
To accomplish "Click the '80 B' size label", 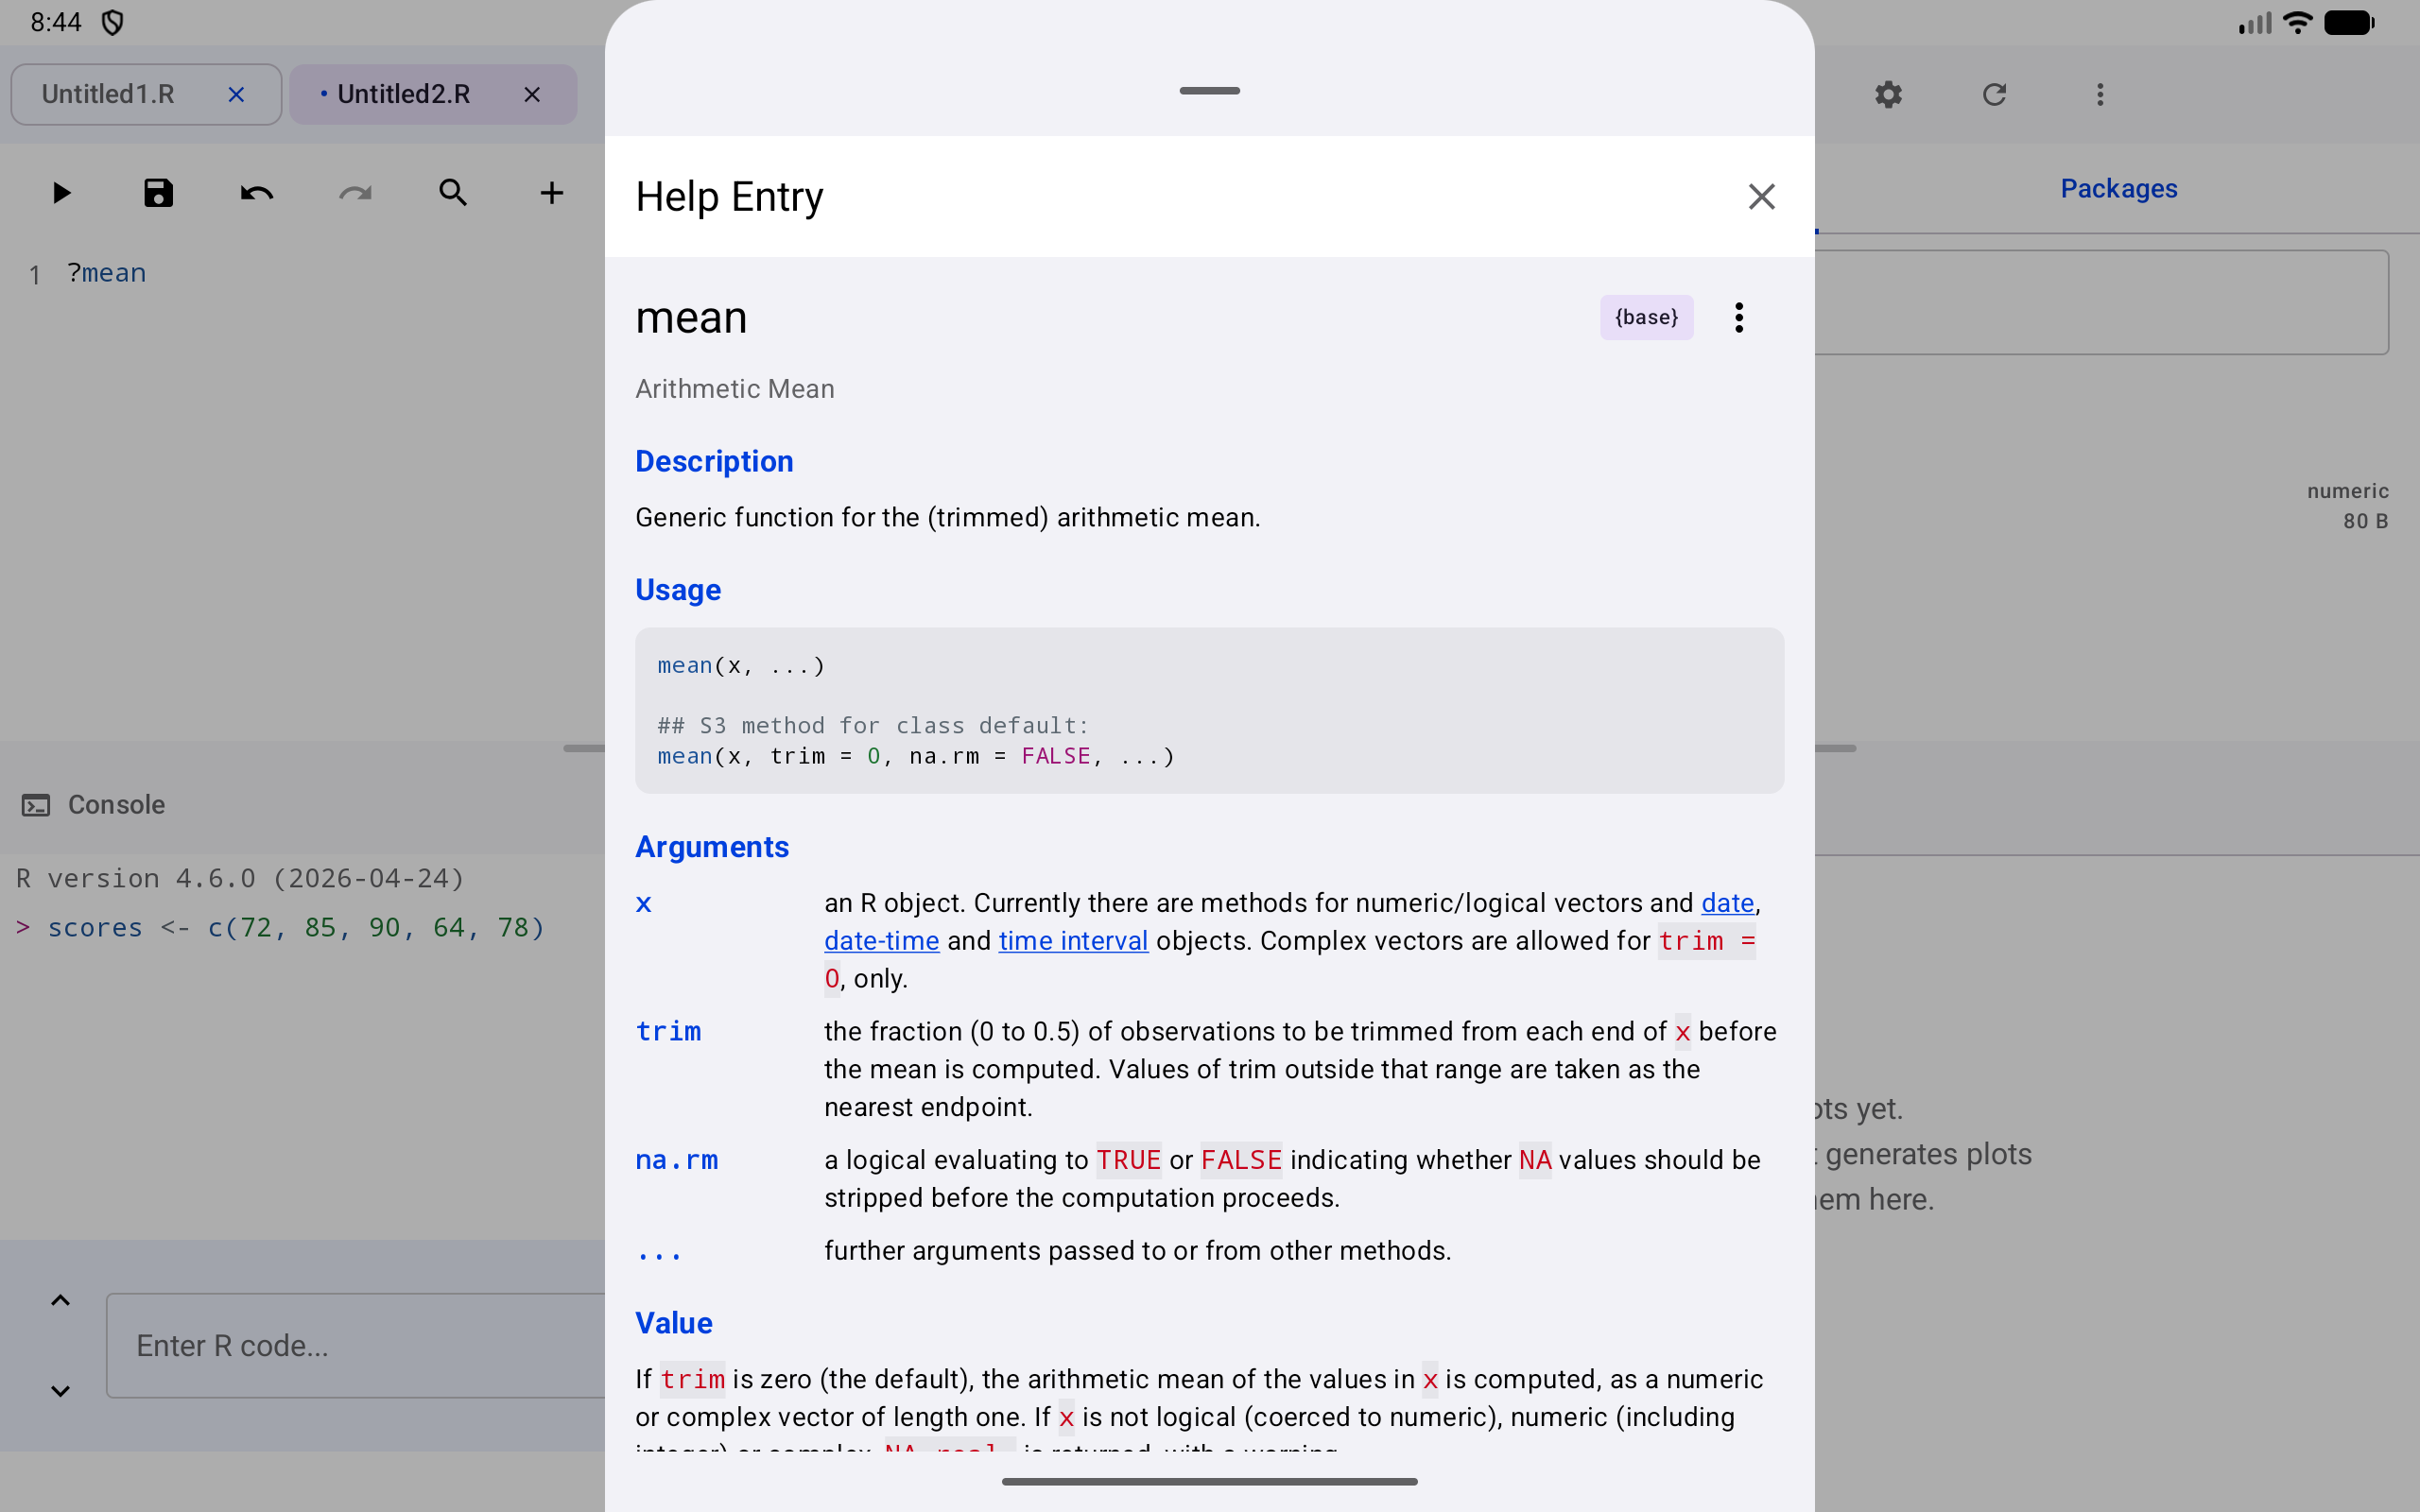I will click(x=2365, y=521).
